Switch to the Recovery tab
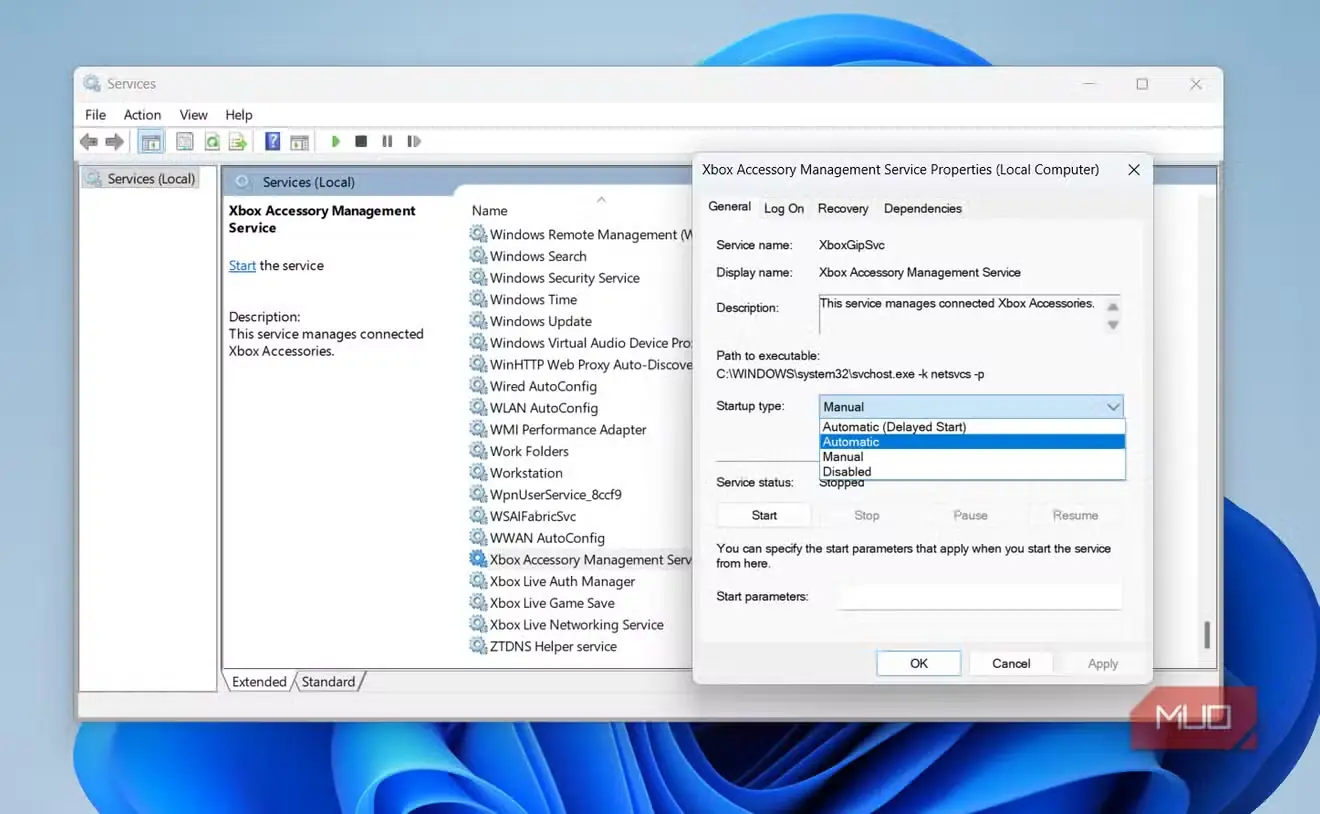 click(x=843, y=208)
